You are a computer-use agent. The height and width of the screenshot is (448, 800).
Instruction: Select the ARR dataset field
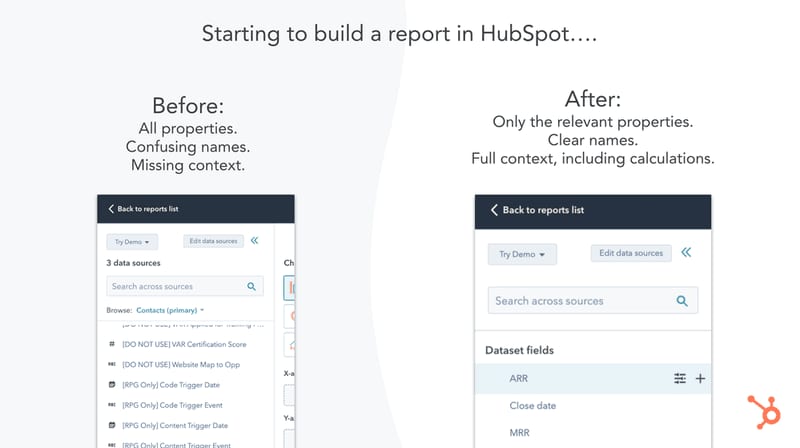[593, 379]
